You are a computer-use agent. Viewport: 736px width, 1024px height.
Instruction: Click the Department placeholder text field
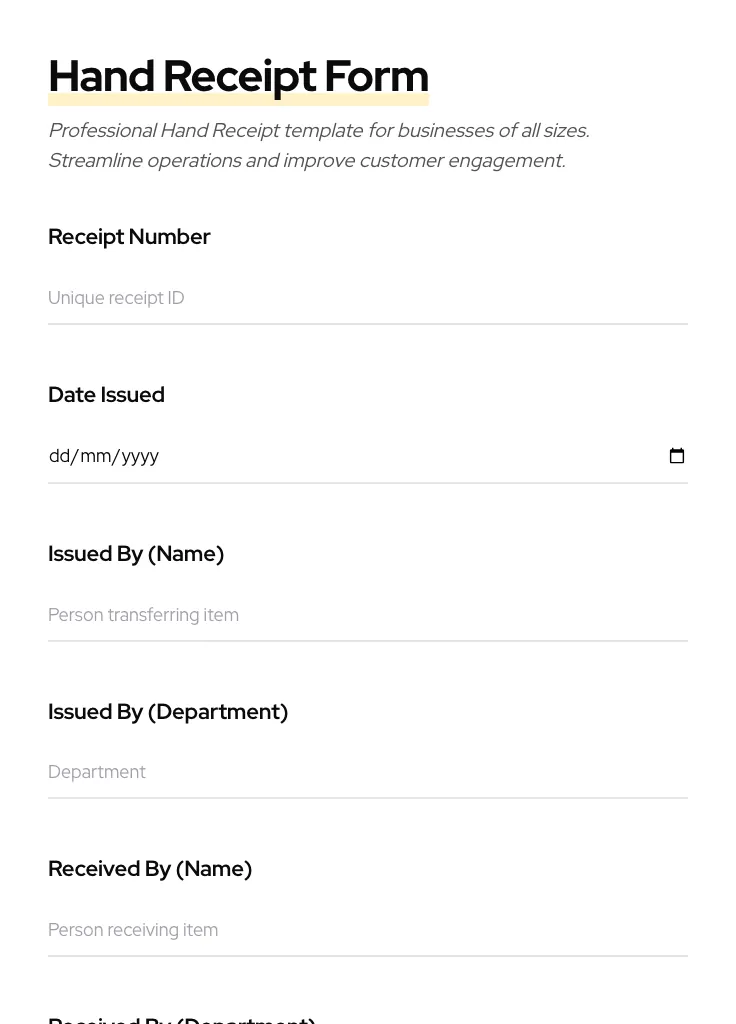[x=97, y=772]
